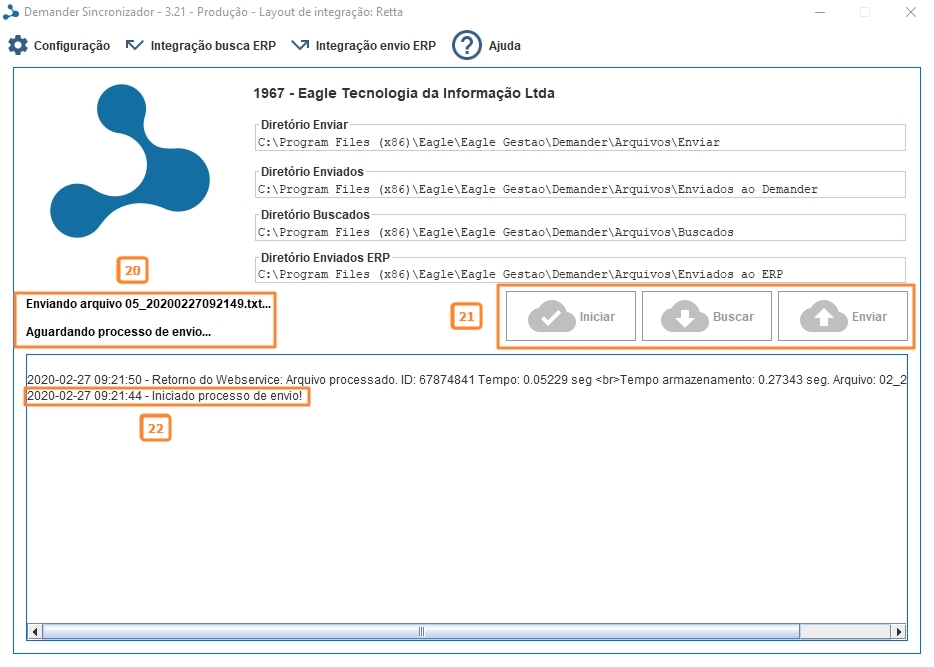Click the log scrollbar left arrow

35,631
